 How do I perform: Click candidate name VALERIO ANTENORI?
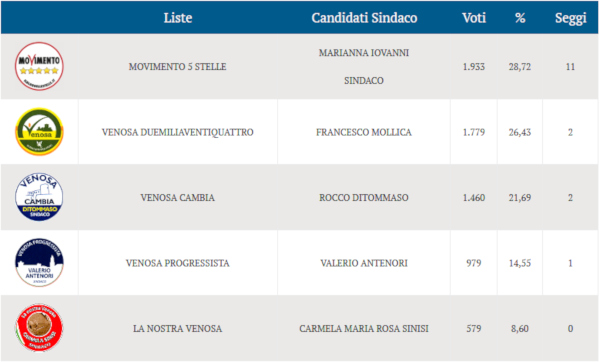pos(364,263)
